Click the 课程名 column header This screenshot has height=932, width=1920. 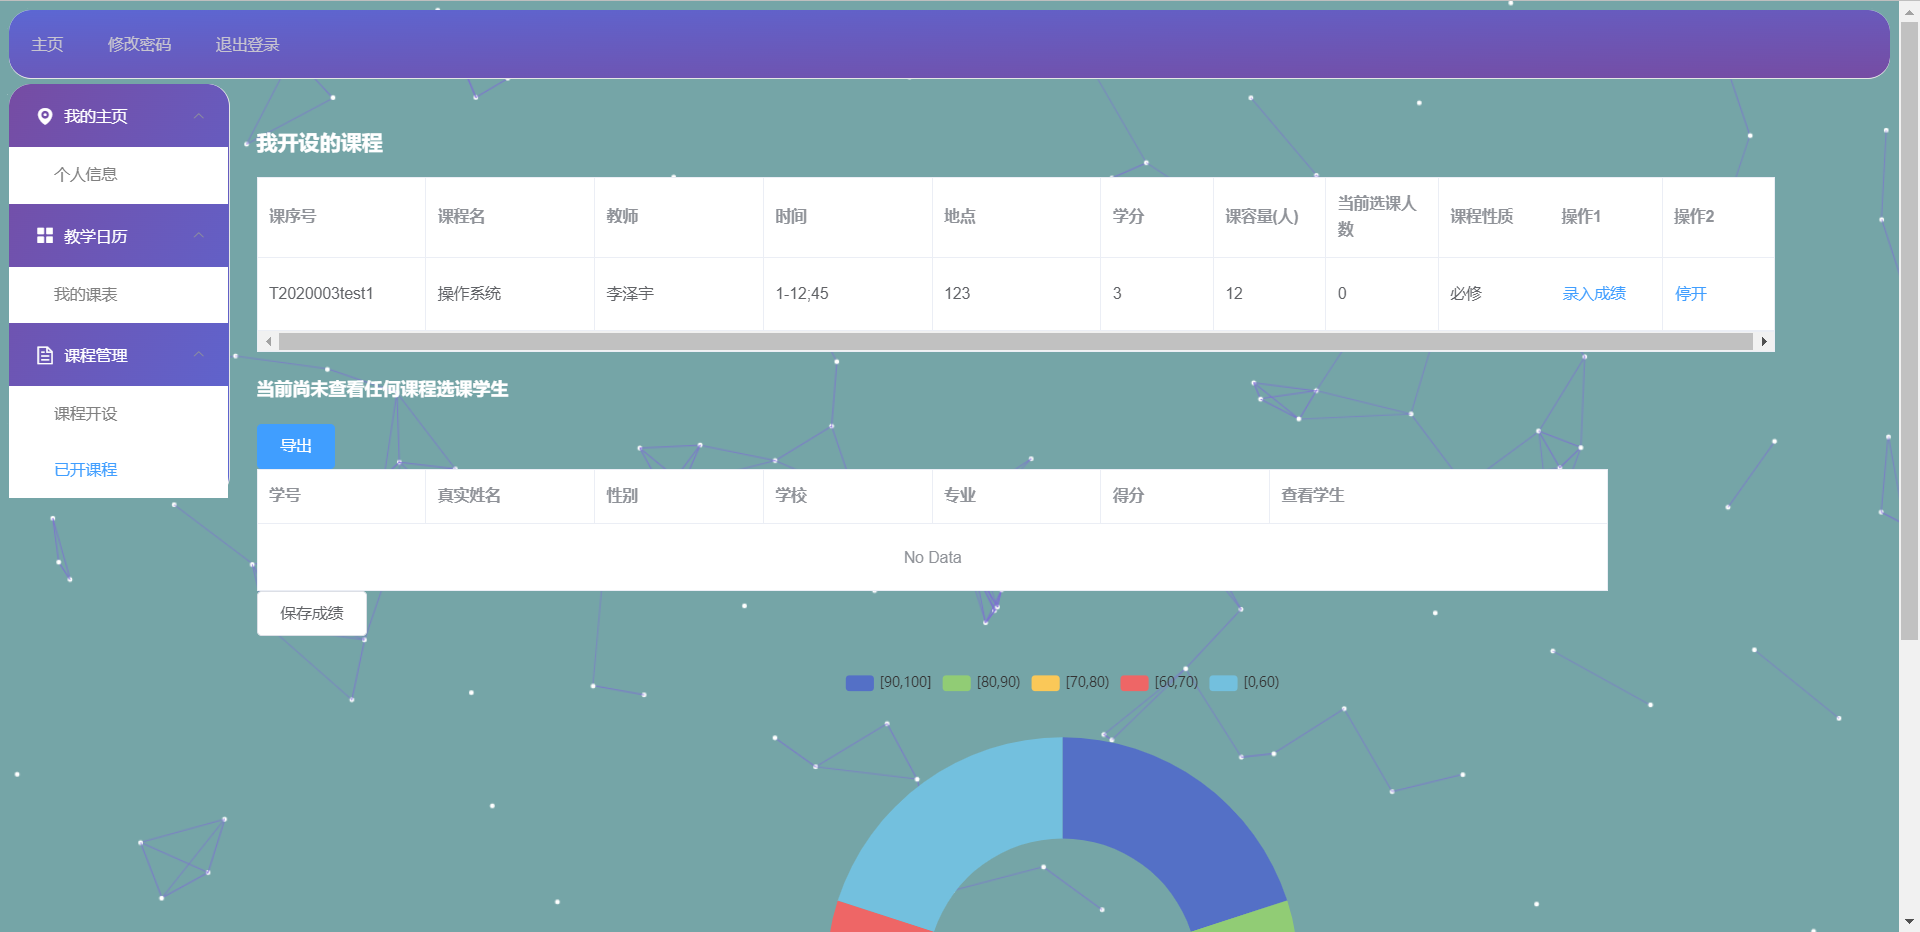click(x=510, y=217)
